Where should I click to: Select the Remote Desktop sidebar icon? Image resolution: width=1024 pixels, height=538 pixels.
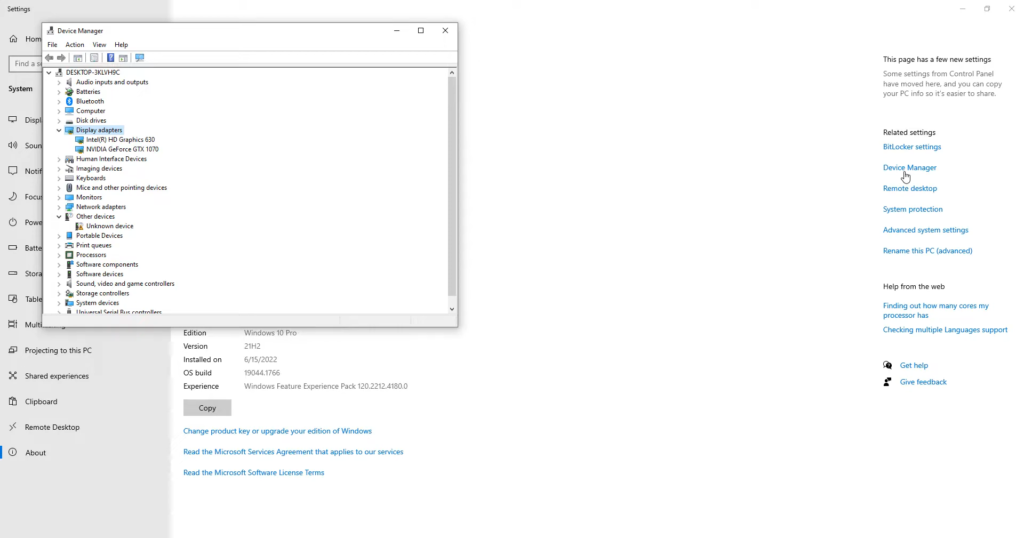(x=13, y=427)
